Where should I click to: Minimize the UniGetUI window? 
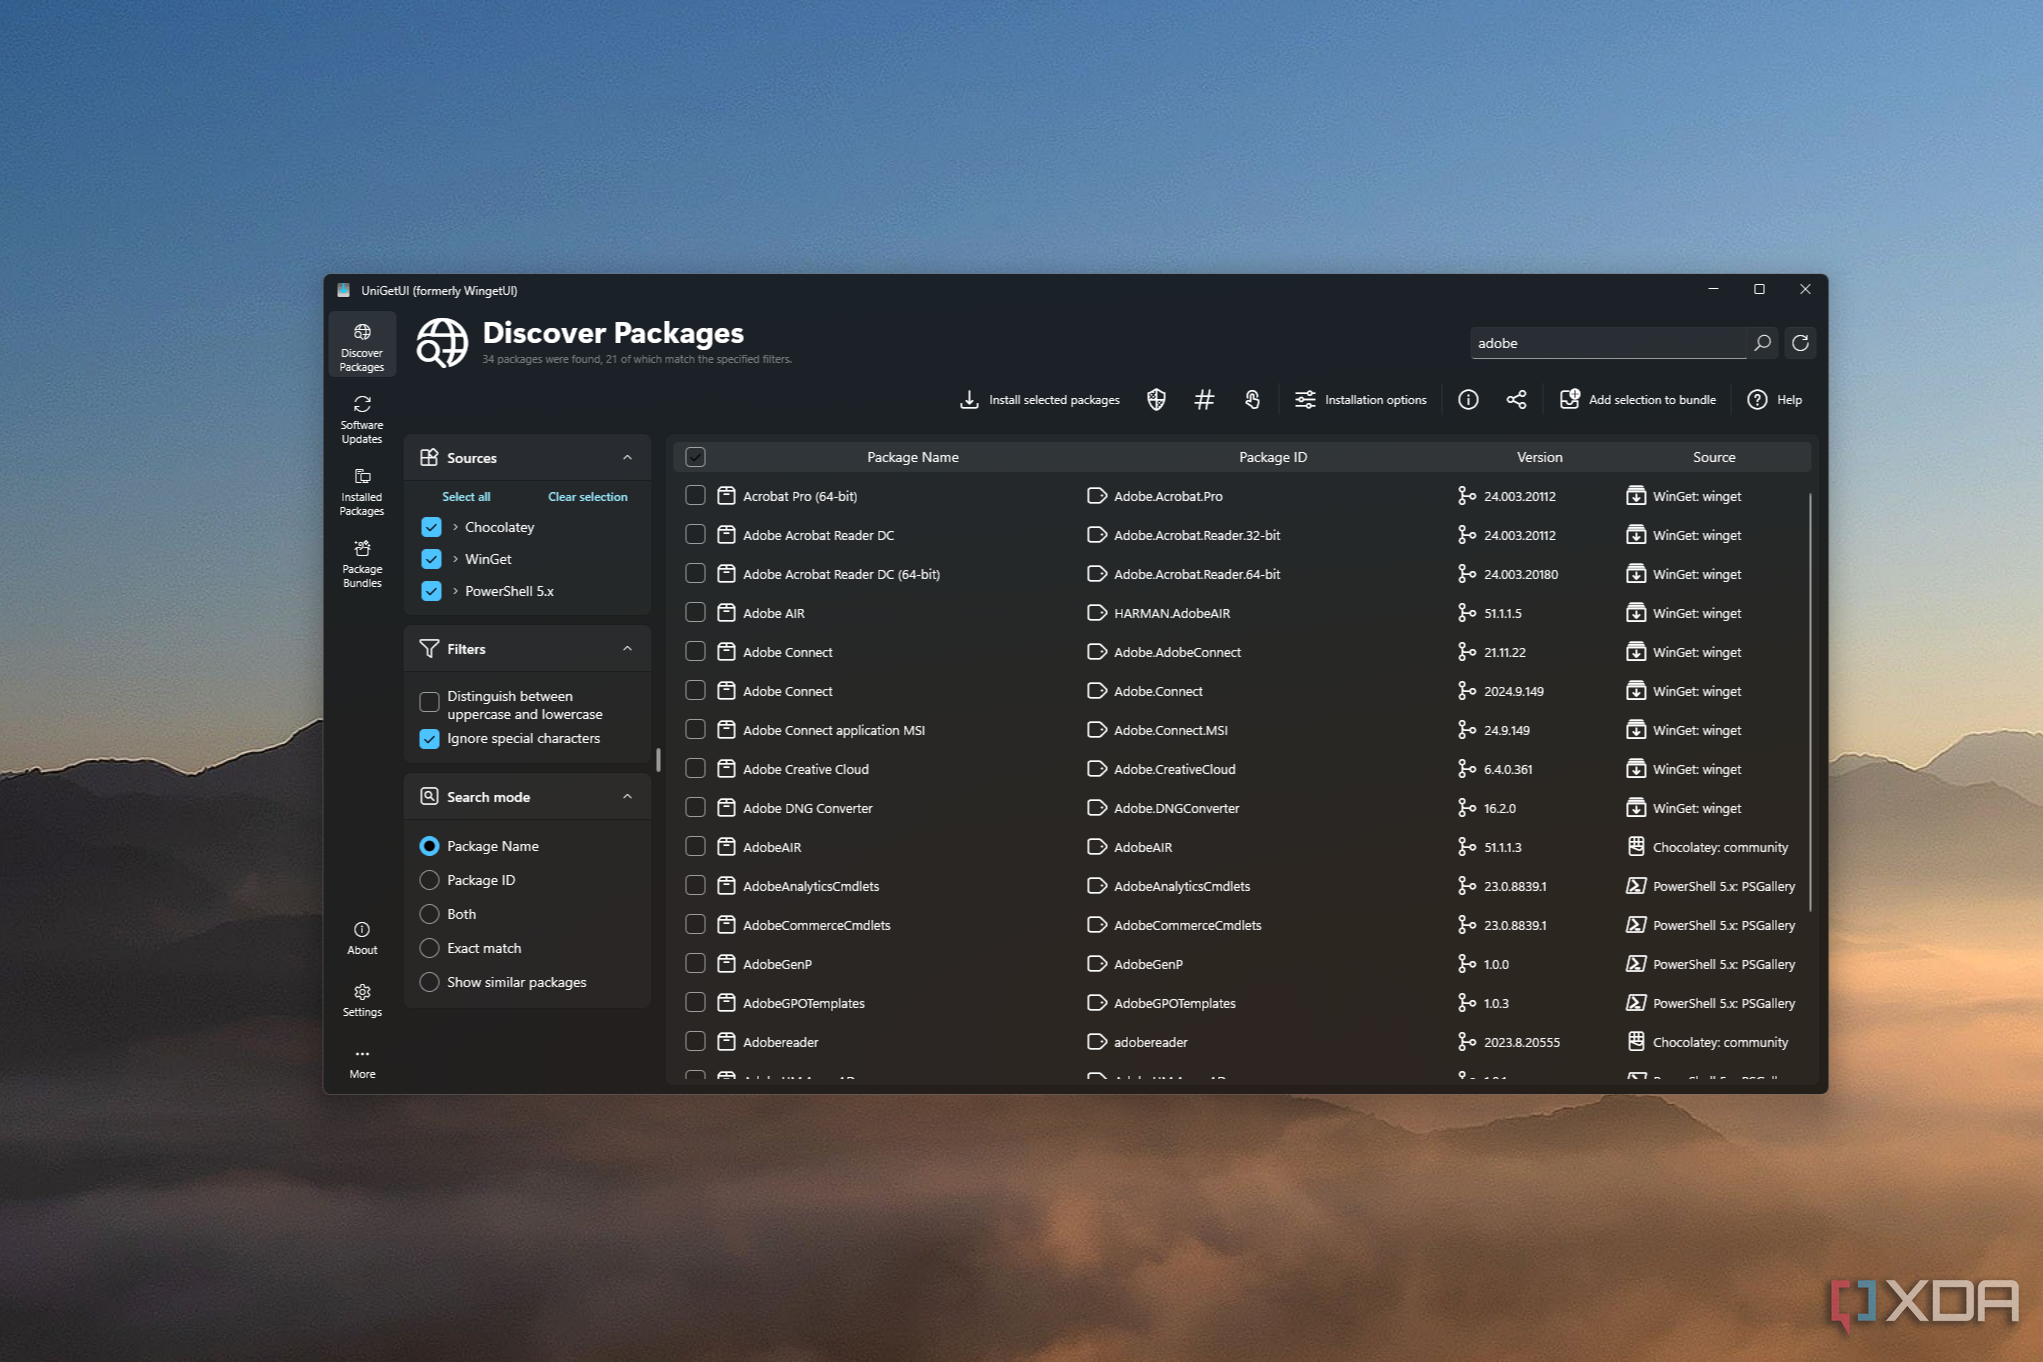(1713, 289)
